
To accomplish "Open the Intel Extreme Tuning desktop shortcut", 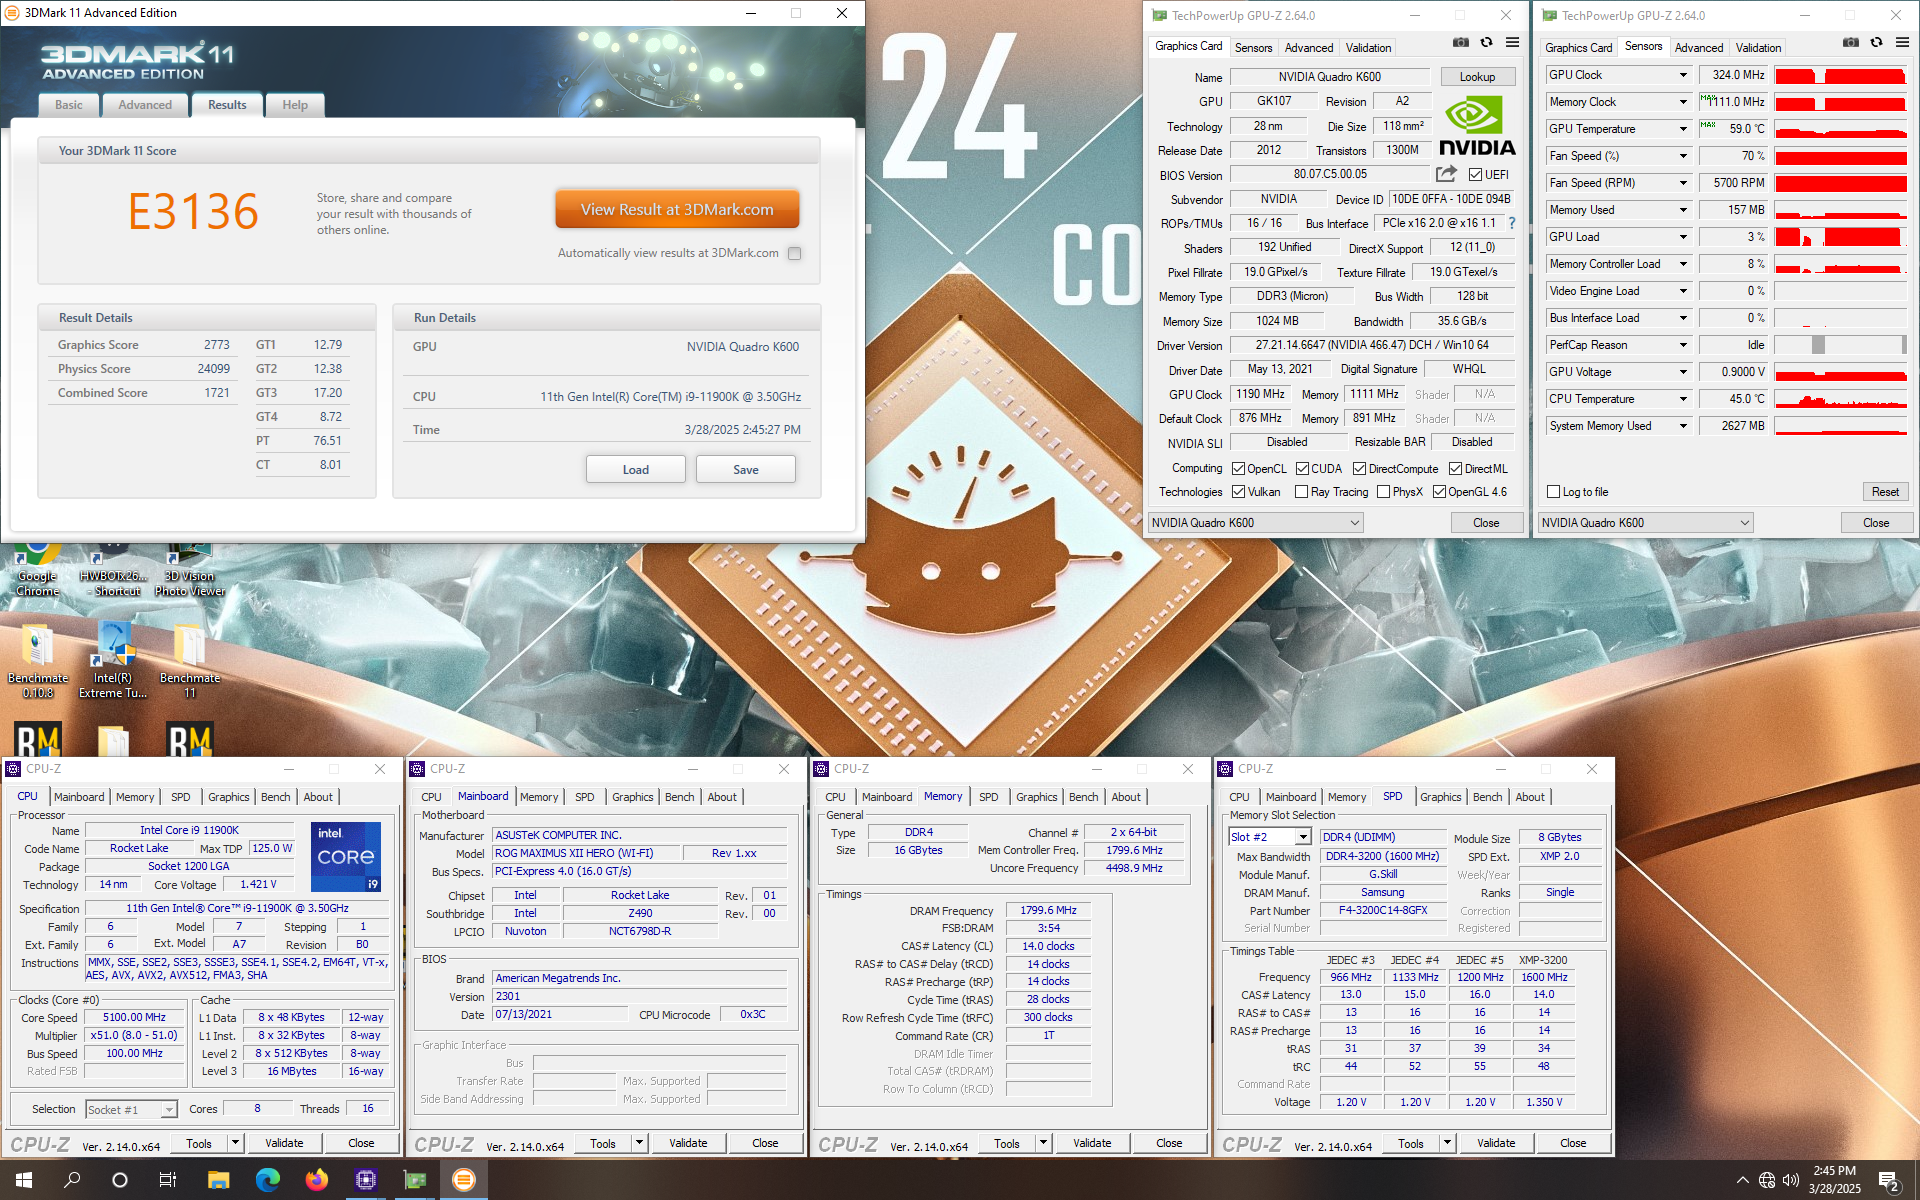I will [113, 658].
